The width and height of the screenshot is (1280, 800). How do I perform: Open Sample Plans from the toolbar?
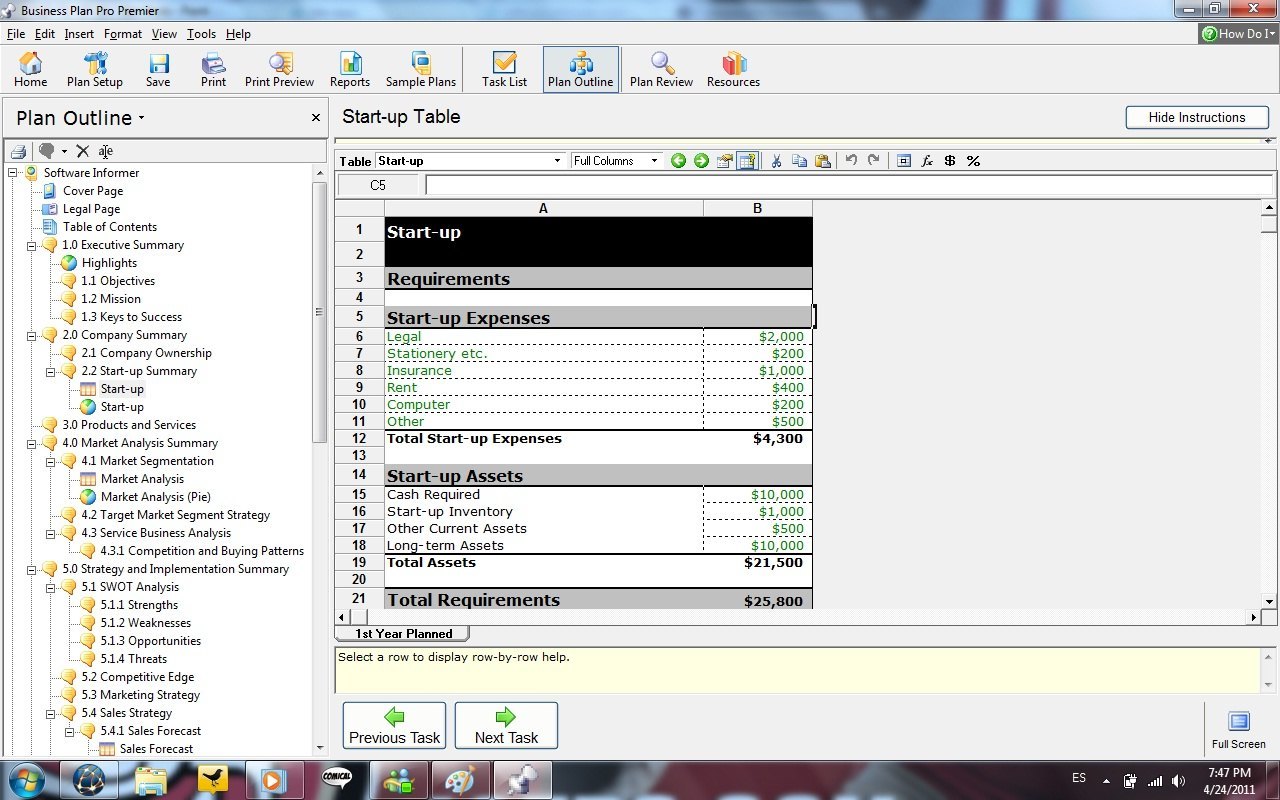point(421,70)
